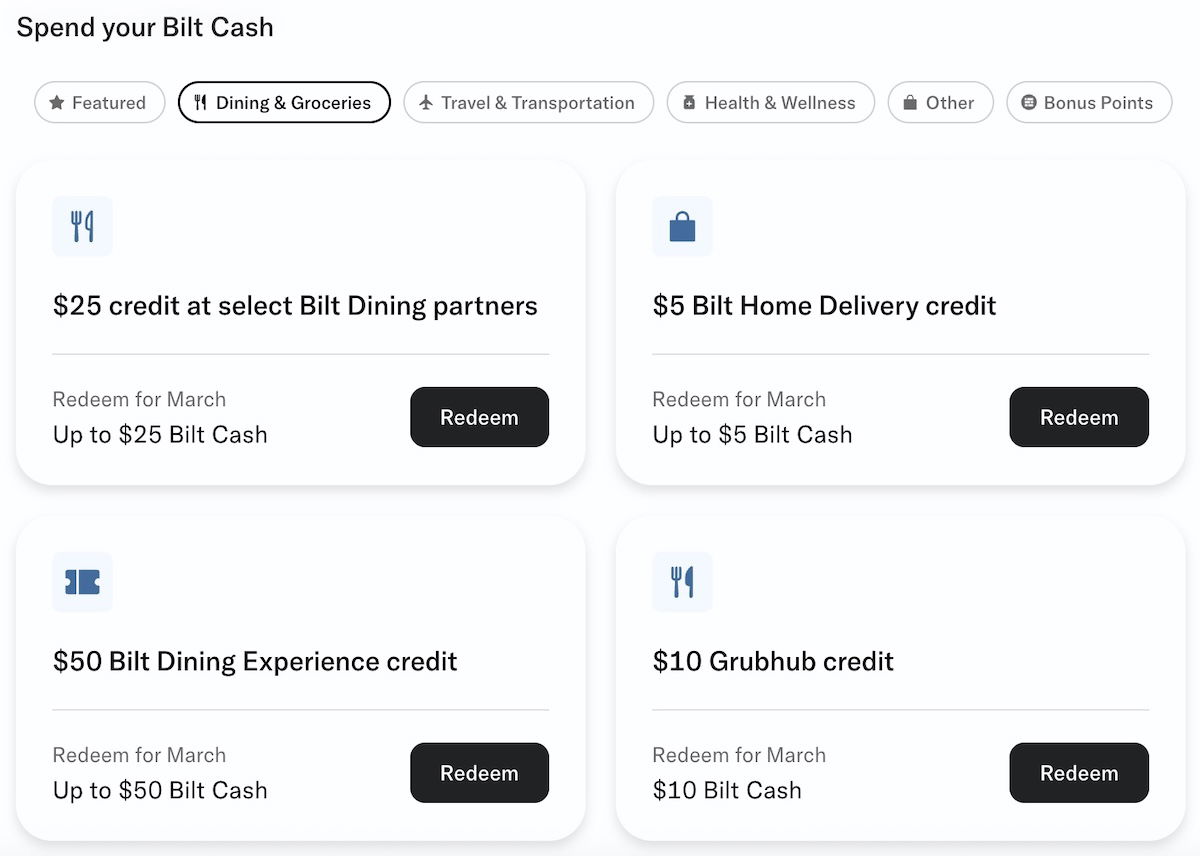Viewport: 1200px width, 856px height.
Task: Click the fork and knife icon on Grubhub card
Action: tap(682, 582)
